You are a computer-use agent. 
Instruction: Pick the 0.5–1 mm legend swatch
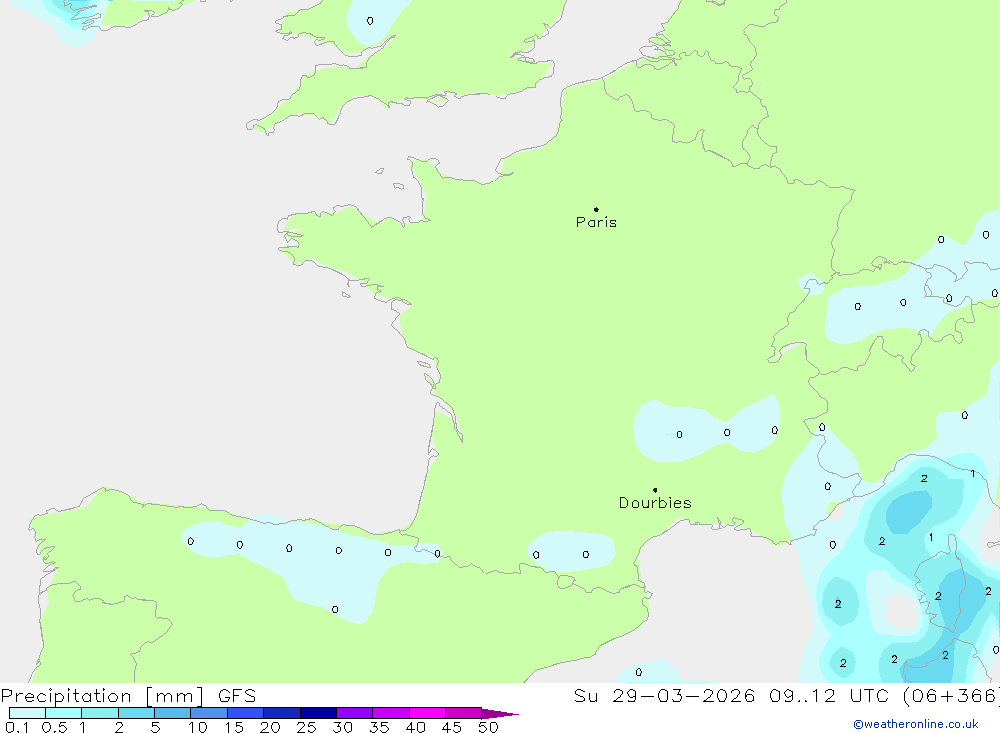pos(63,713)
